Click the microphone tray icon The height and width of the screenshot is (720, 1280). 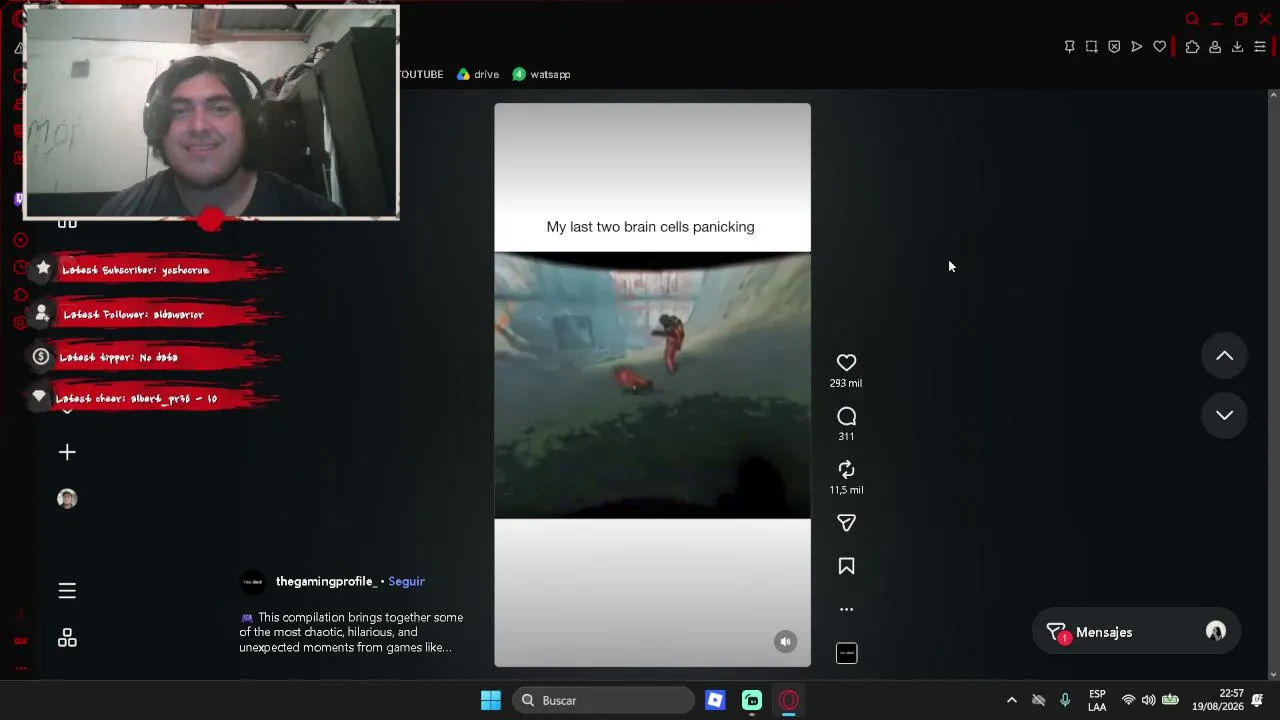(1065, 700)
